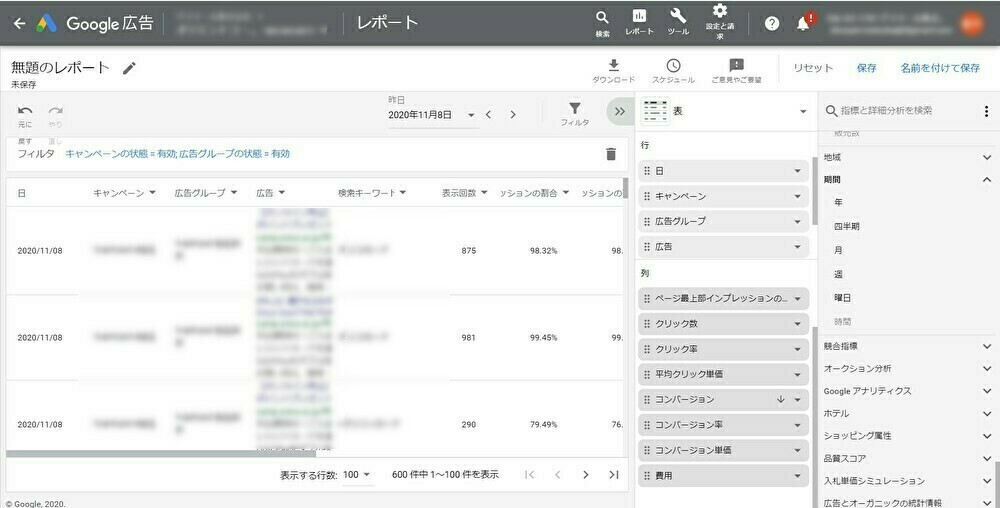Click the 保存 button
This screenshot has width=1000, height=508.
(x=867, y=68)
